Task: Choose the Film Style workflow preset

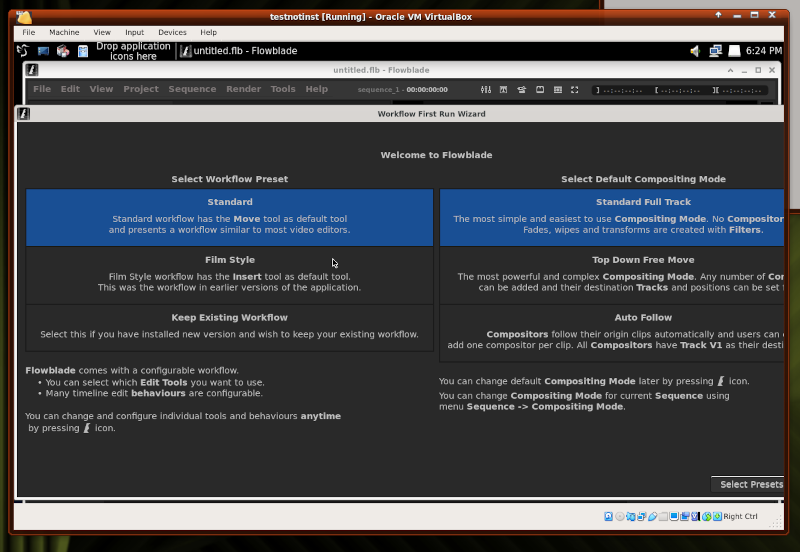Action: click(229, 275)
